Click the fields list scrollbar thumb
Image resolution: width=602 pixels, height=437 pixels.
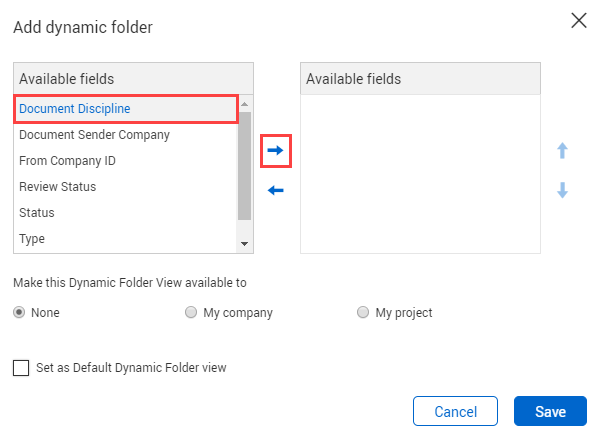click(x=245, y=166)
